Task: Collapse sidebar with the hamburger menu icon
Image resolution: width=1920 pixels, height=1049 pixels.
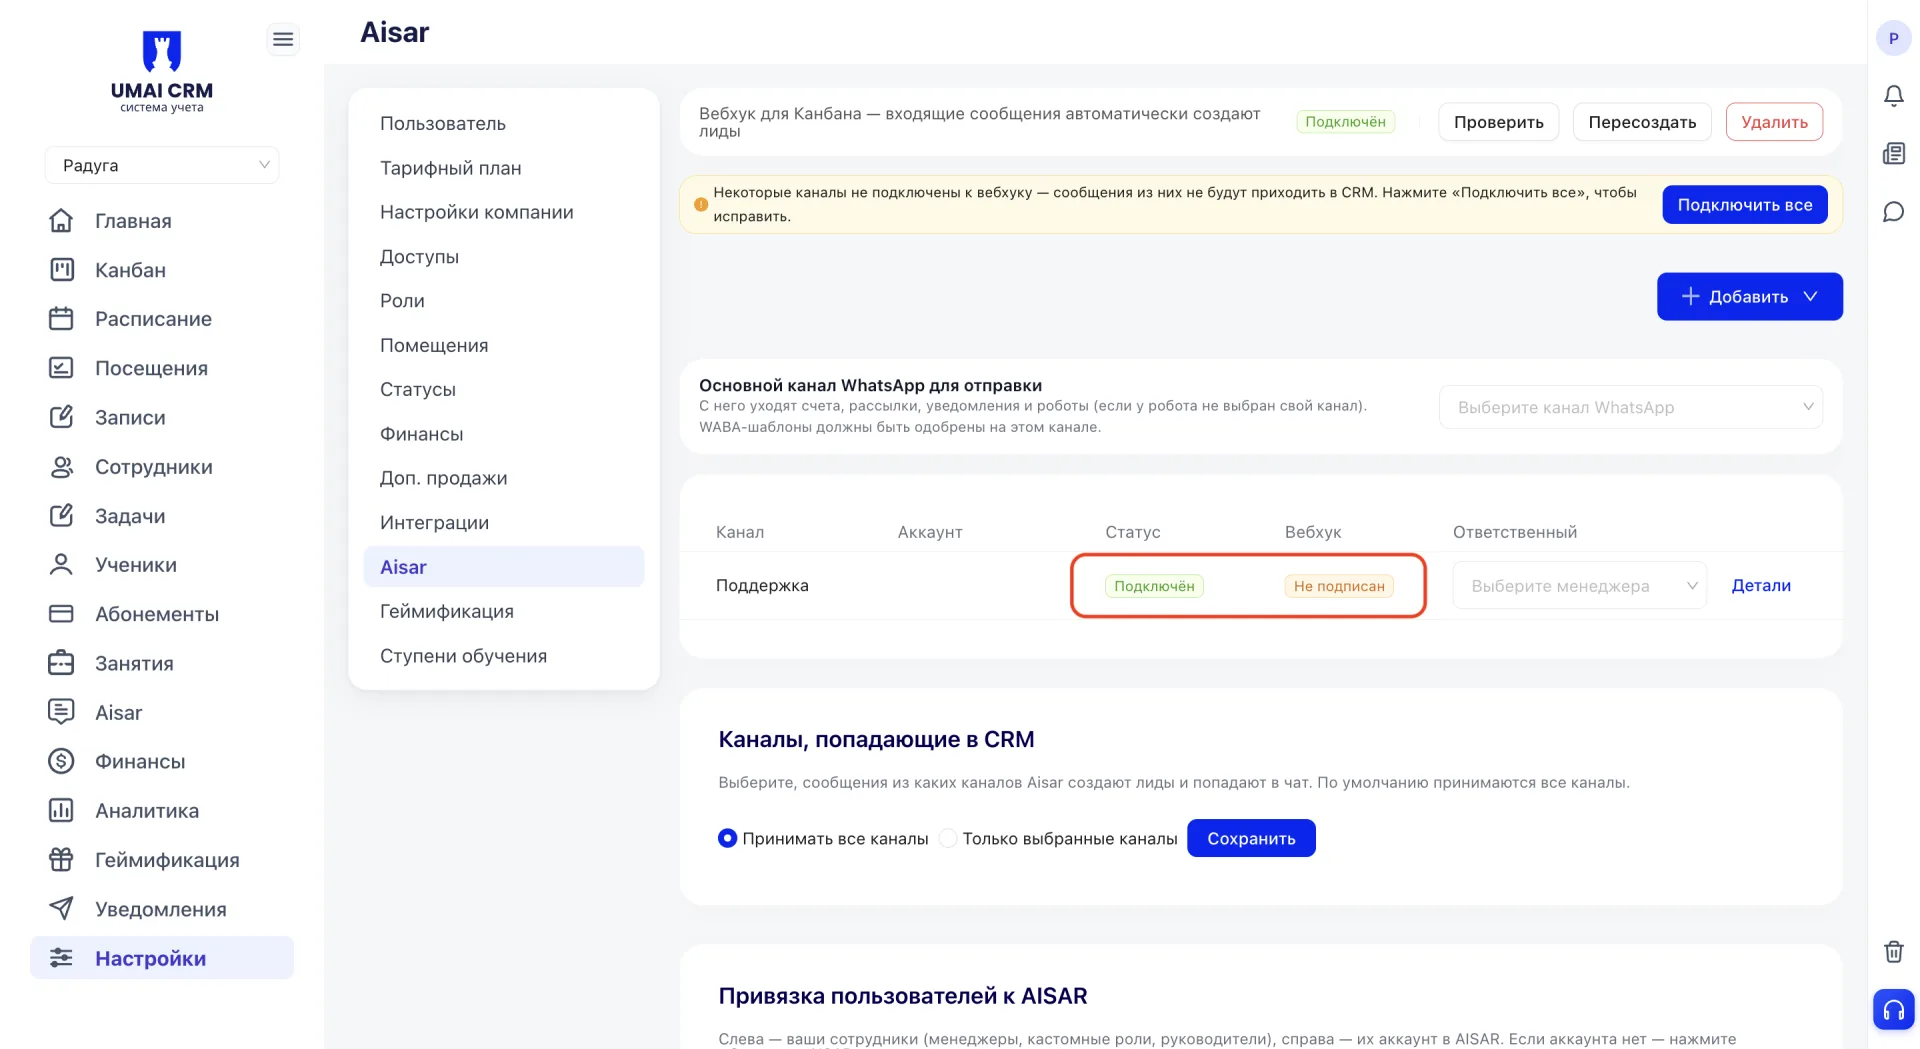Action: (x=283, y=39)
